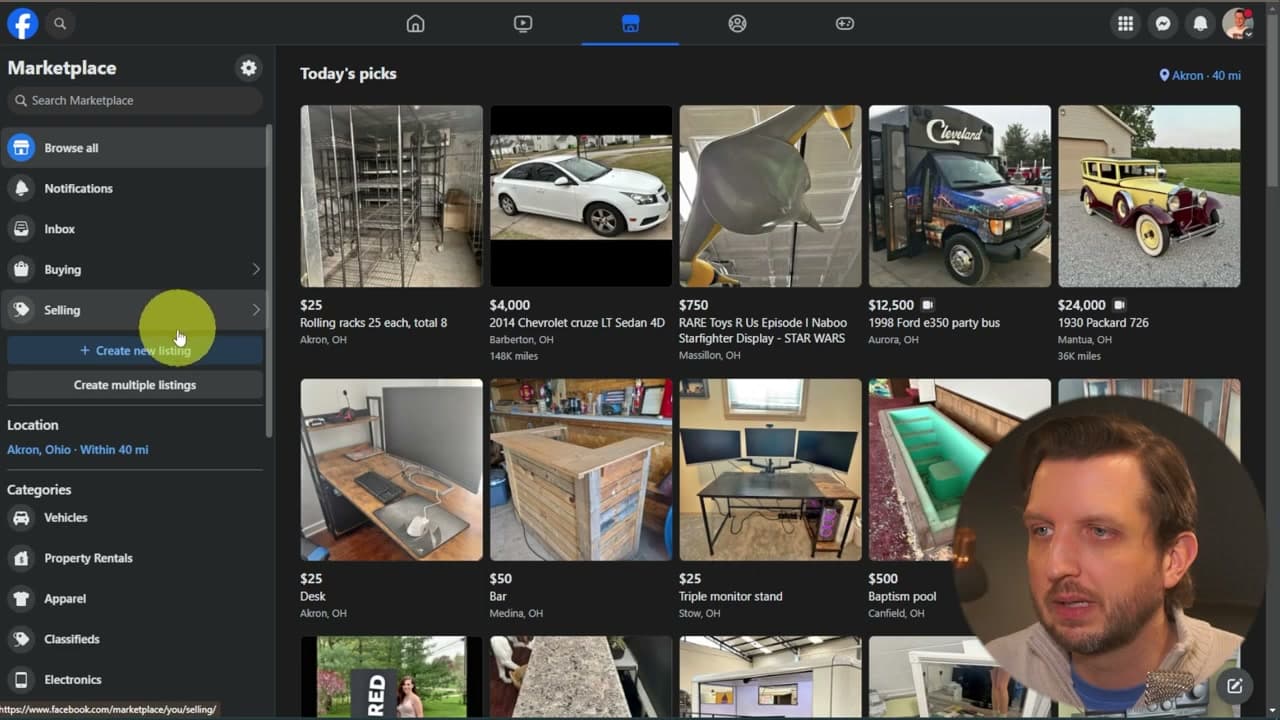Select the Classifieds category label
The image size is (1280, 720).
point(72,639)
